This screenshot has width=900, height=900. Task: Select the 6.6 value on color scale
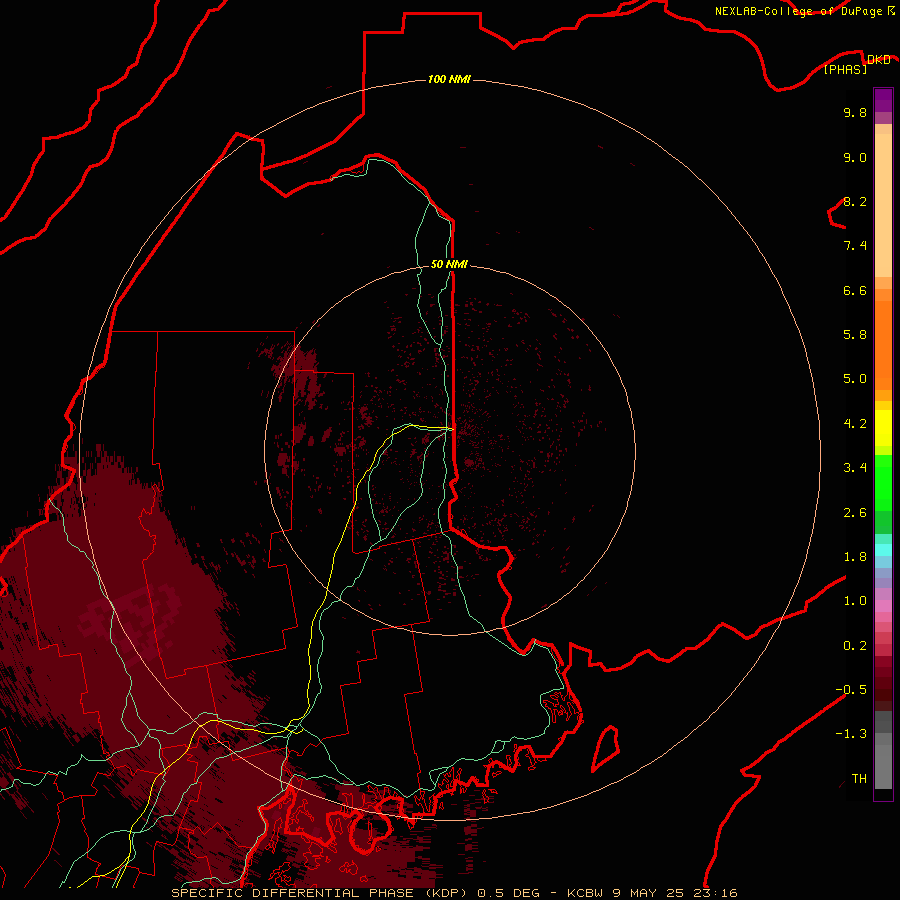tap(855, 290)
